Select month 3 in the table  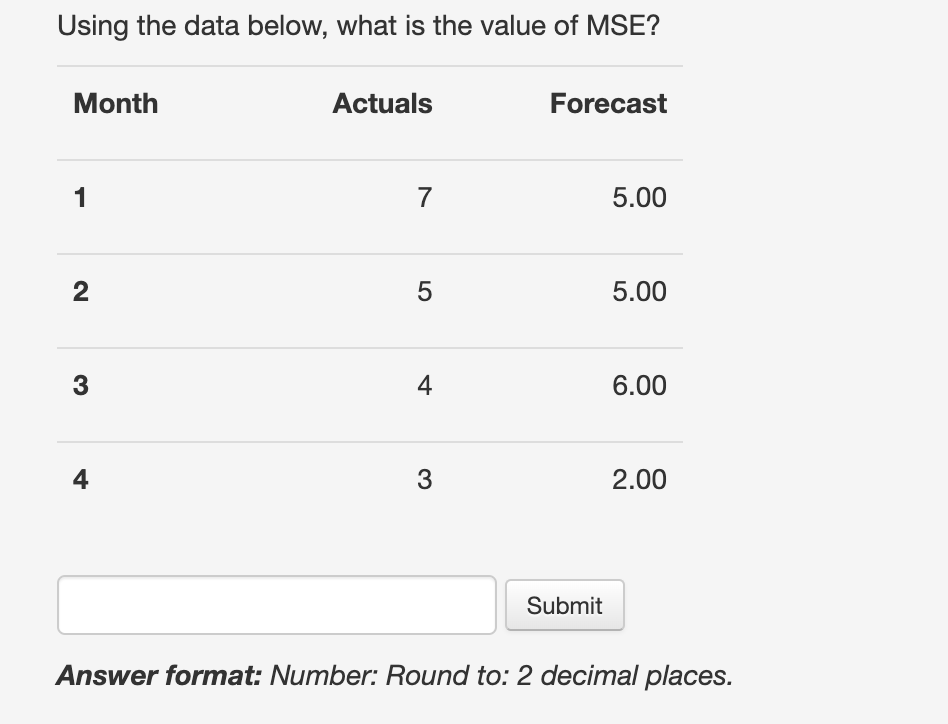tap(80, 385)
